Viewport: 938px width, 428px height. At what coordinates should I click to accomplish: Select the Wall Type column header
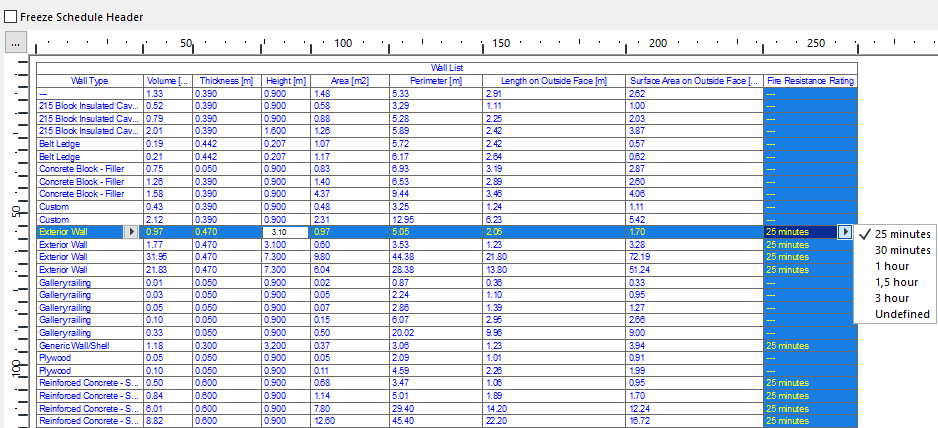[x=90, y=81]
